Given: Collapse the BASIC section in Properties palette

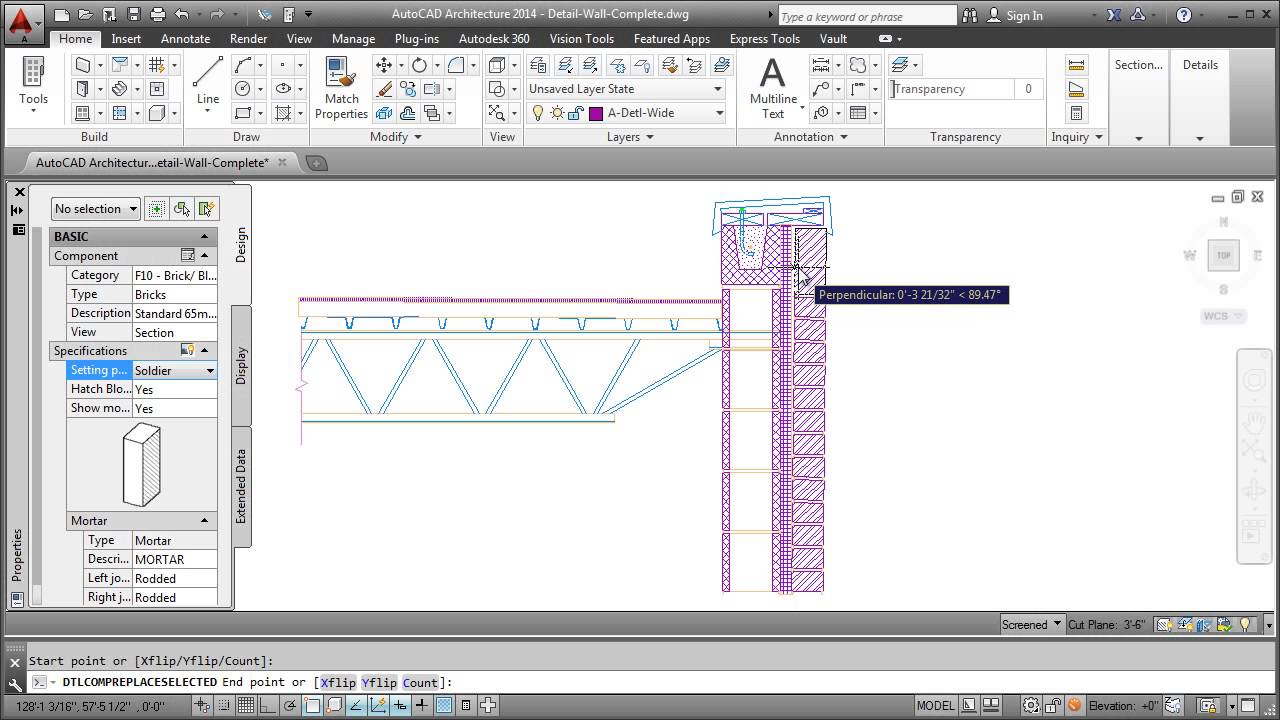Looking at the screenshot, I should [206, 236].
